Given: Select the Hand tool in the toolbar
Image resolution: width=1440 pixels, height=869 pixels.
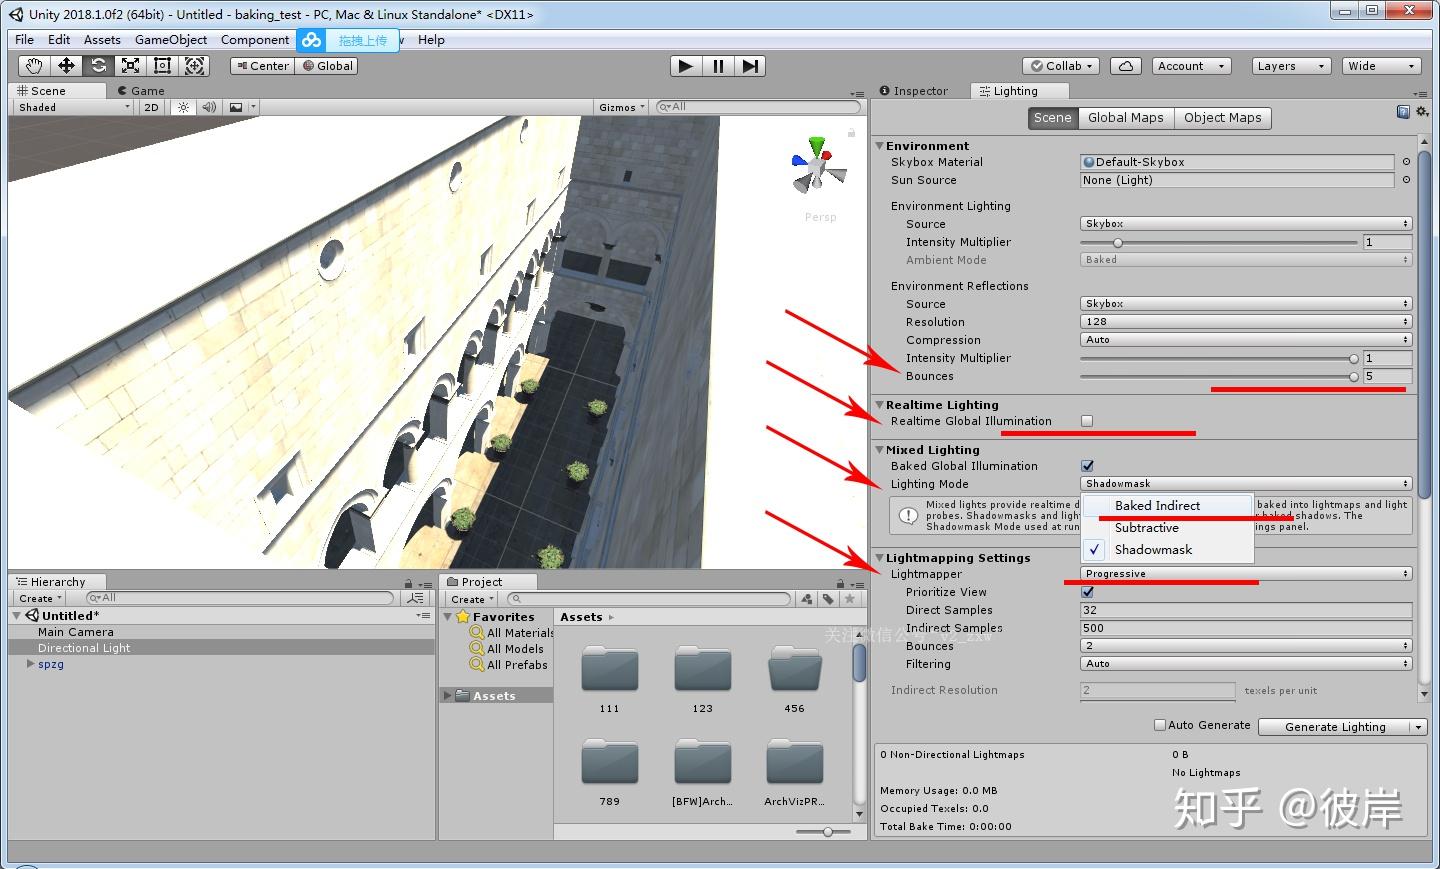Looking at the screenshot, I should 34,66.
